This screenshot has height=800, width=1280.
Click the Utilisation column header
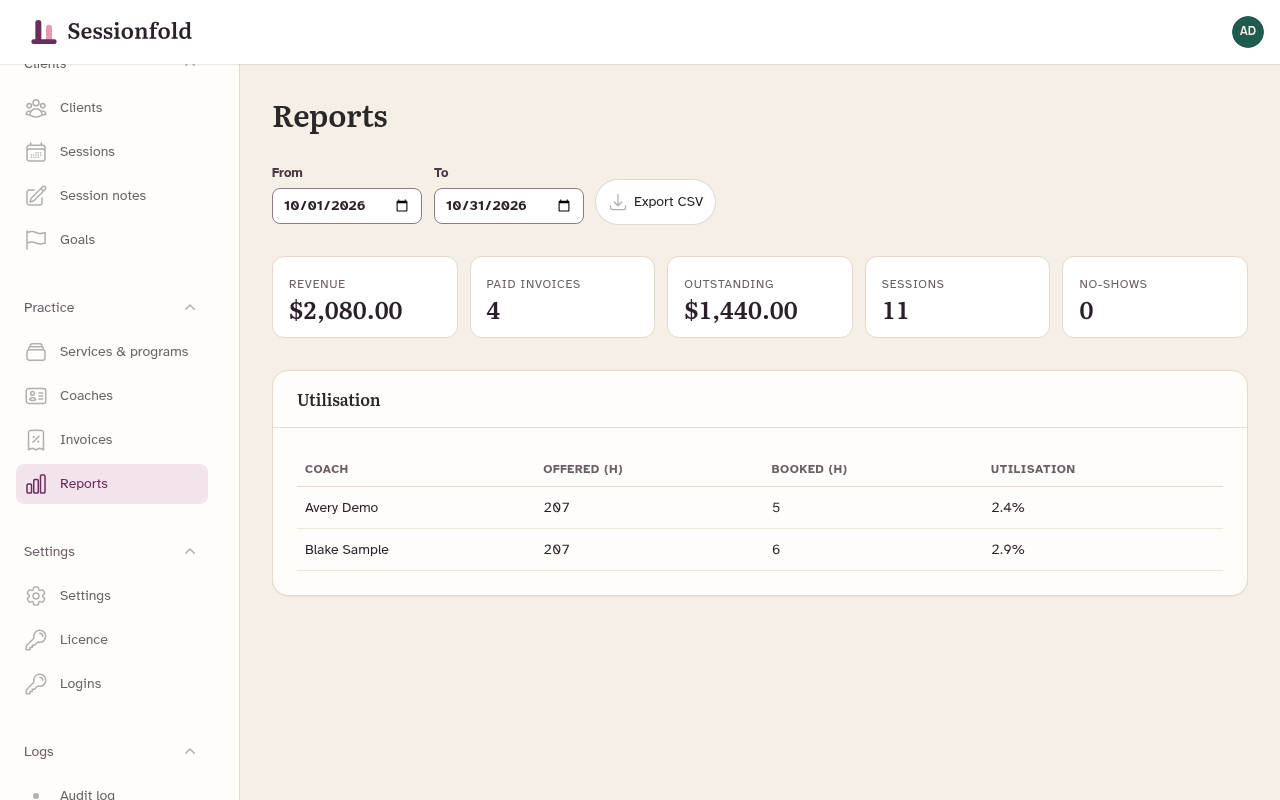click(1033, 469)
